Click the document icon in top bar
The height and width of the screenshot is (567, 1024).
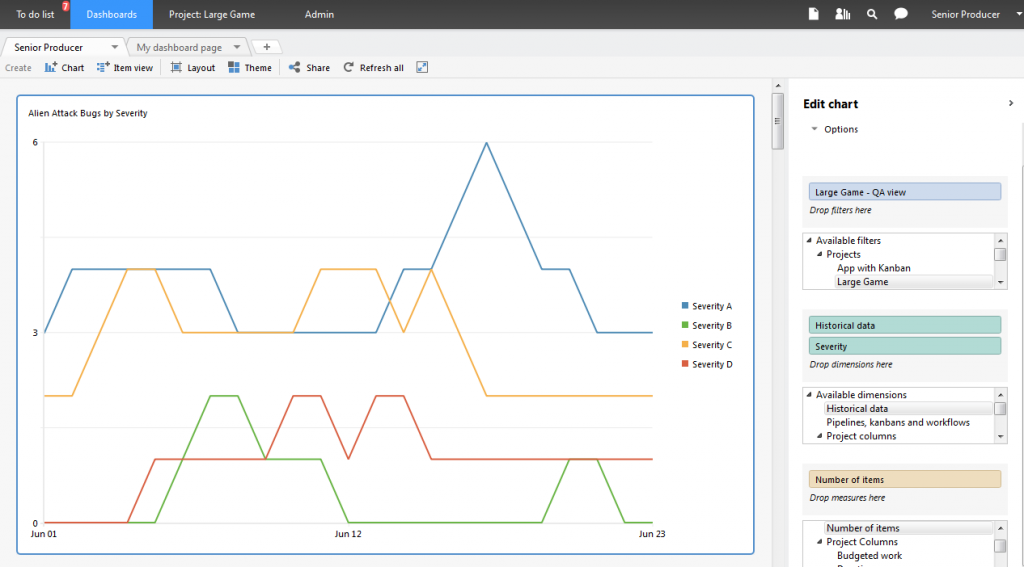(814, 14)
